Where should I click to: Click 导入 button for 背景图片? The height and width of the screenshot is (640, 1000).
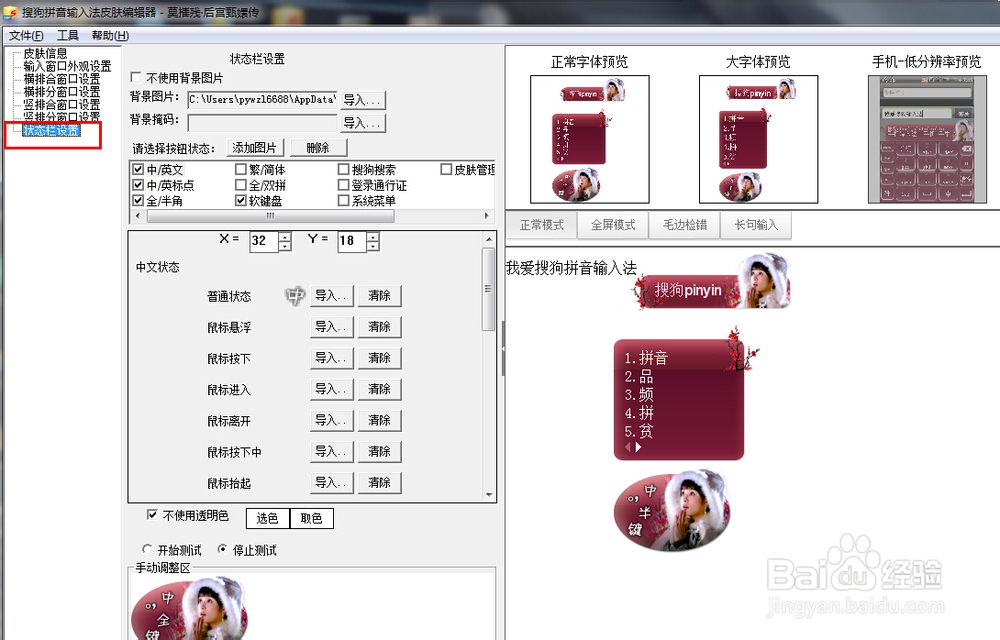click(363, 100)
